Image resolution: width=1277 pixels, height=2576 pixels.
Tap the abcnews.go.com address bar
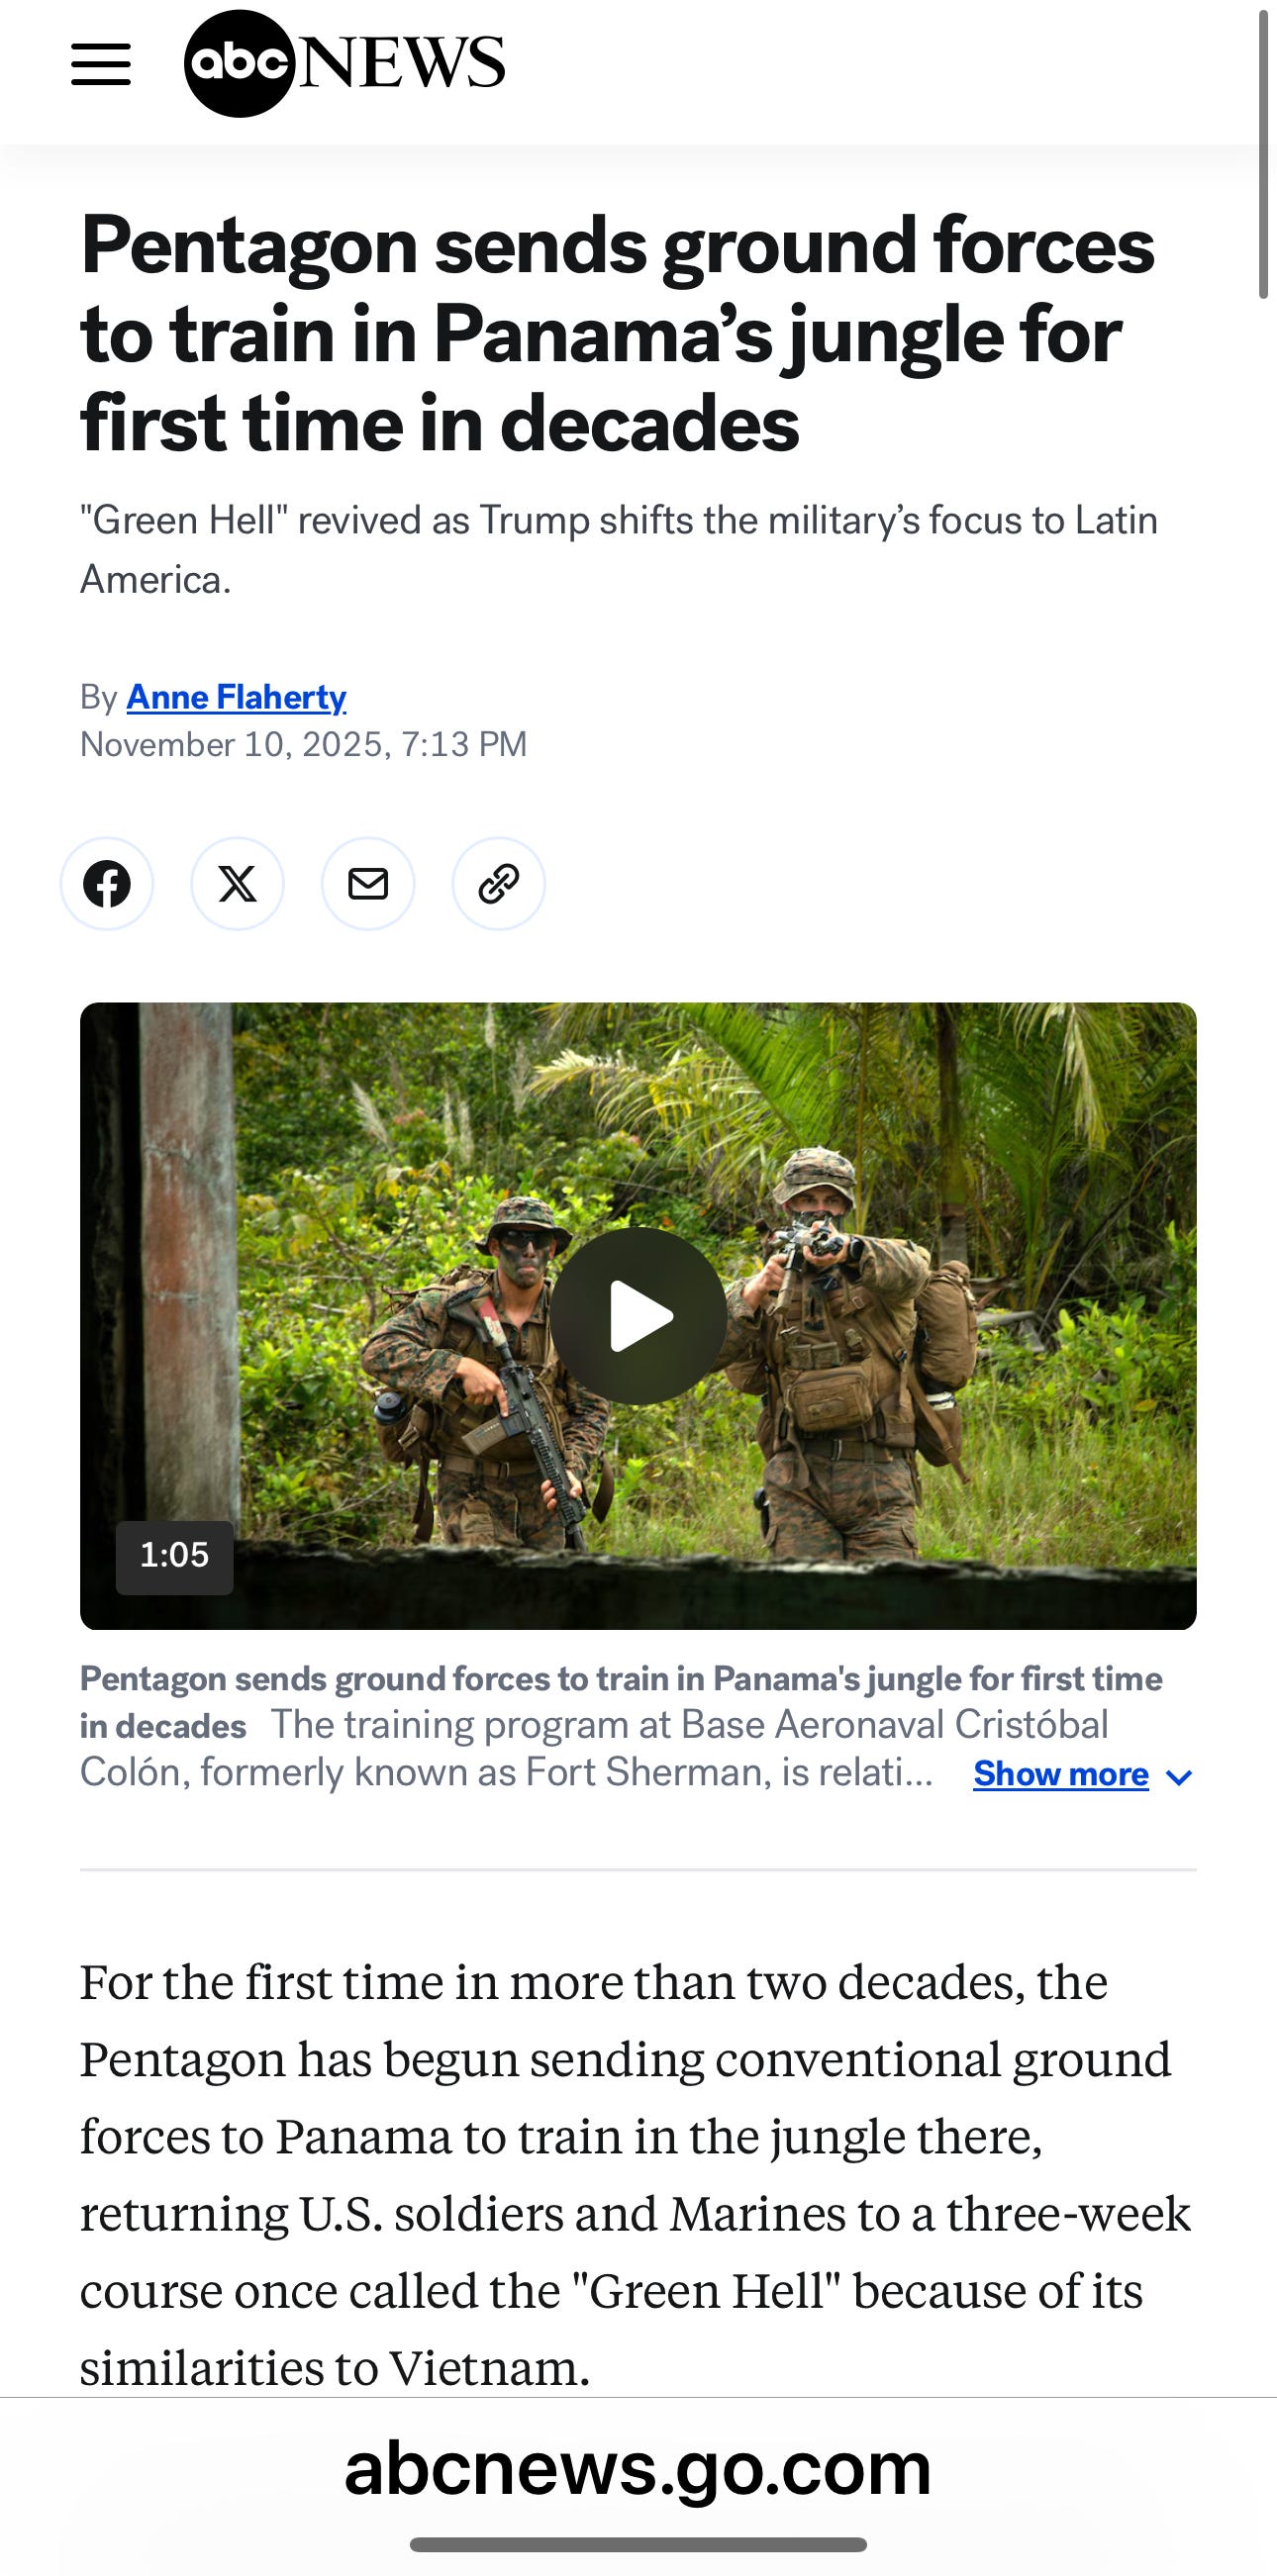click(638, 2468)
